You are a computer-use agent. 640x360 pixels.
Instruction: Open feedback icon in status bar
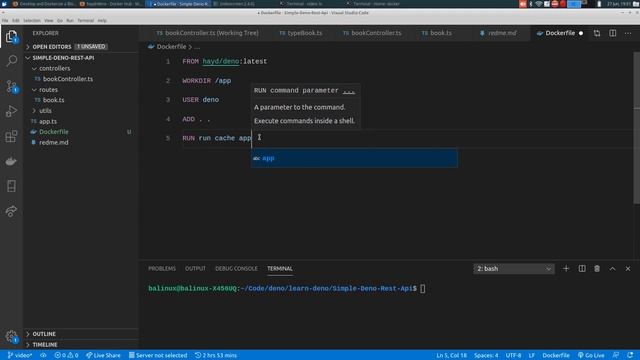[x=616, y=355]
